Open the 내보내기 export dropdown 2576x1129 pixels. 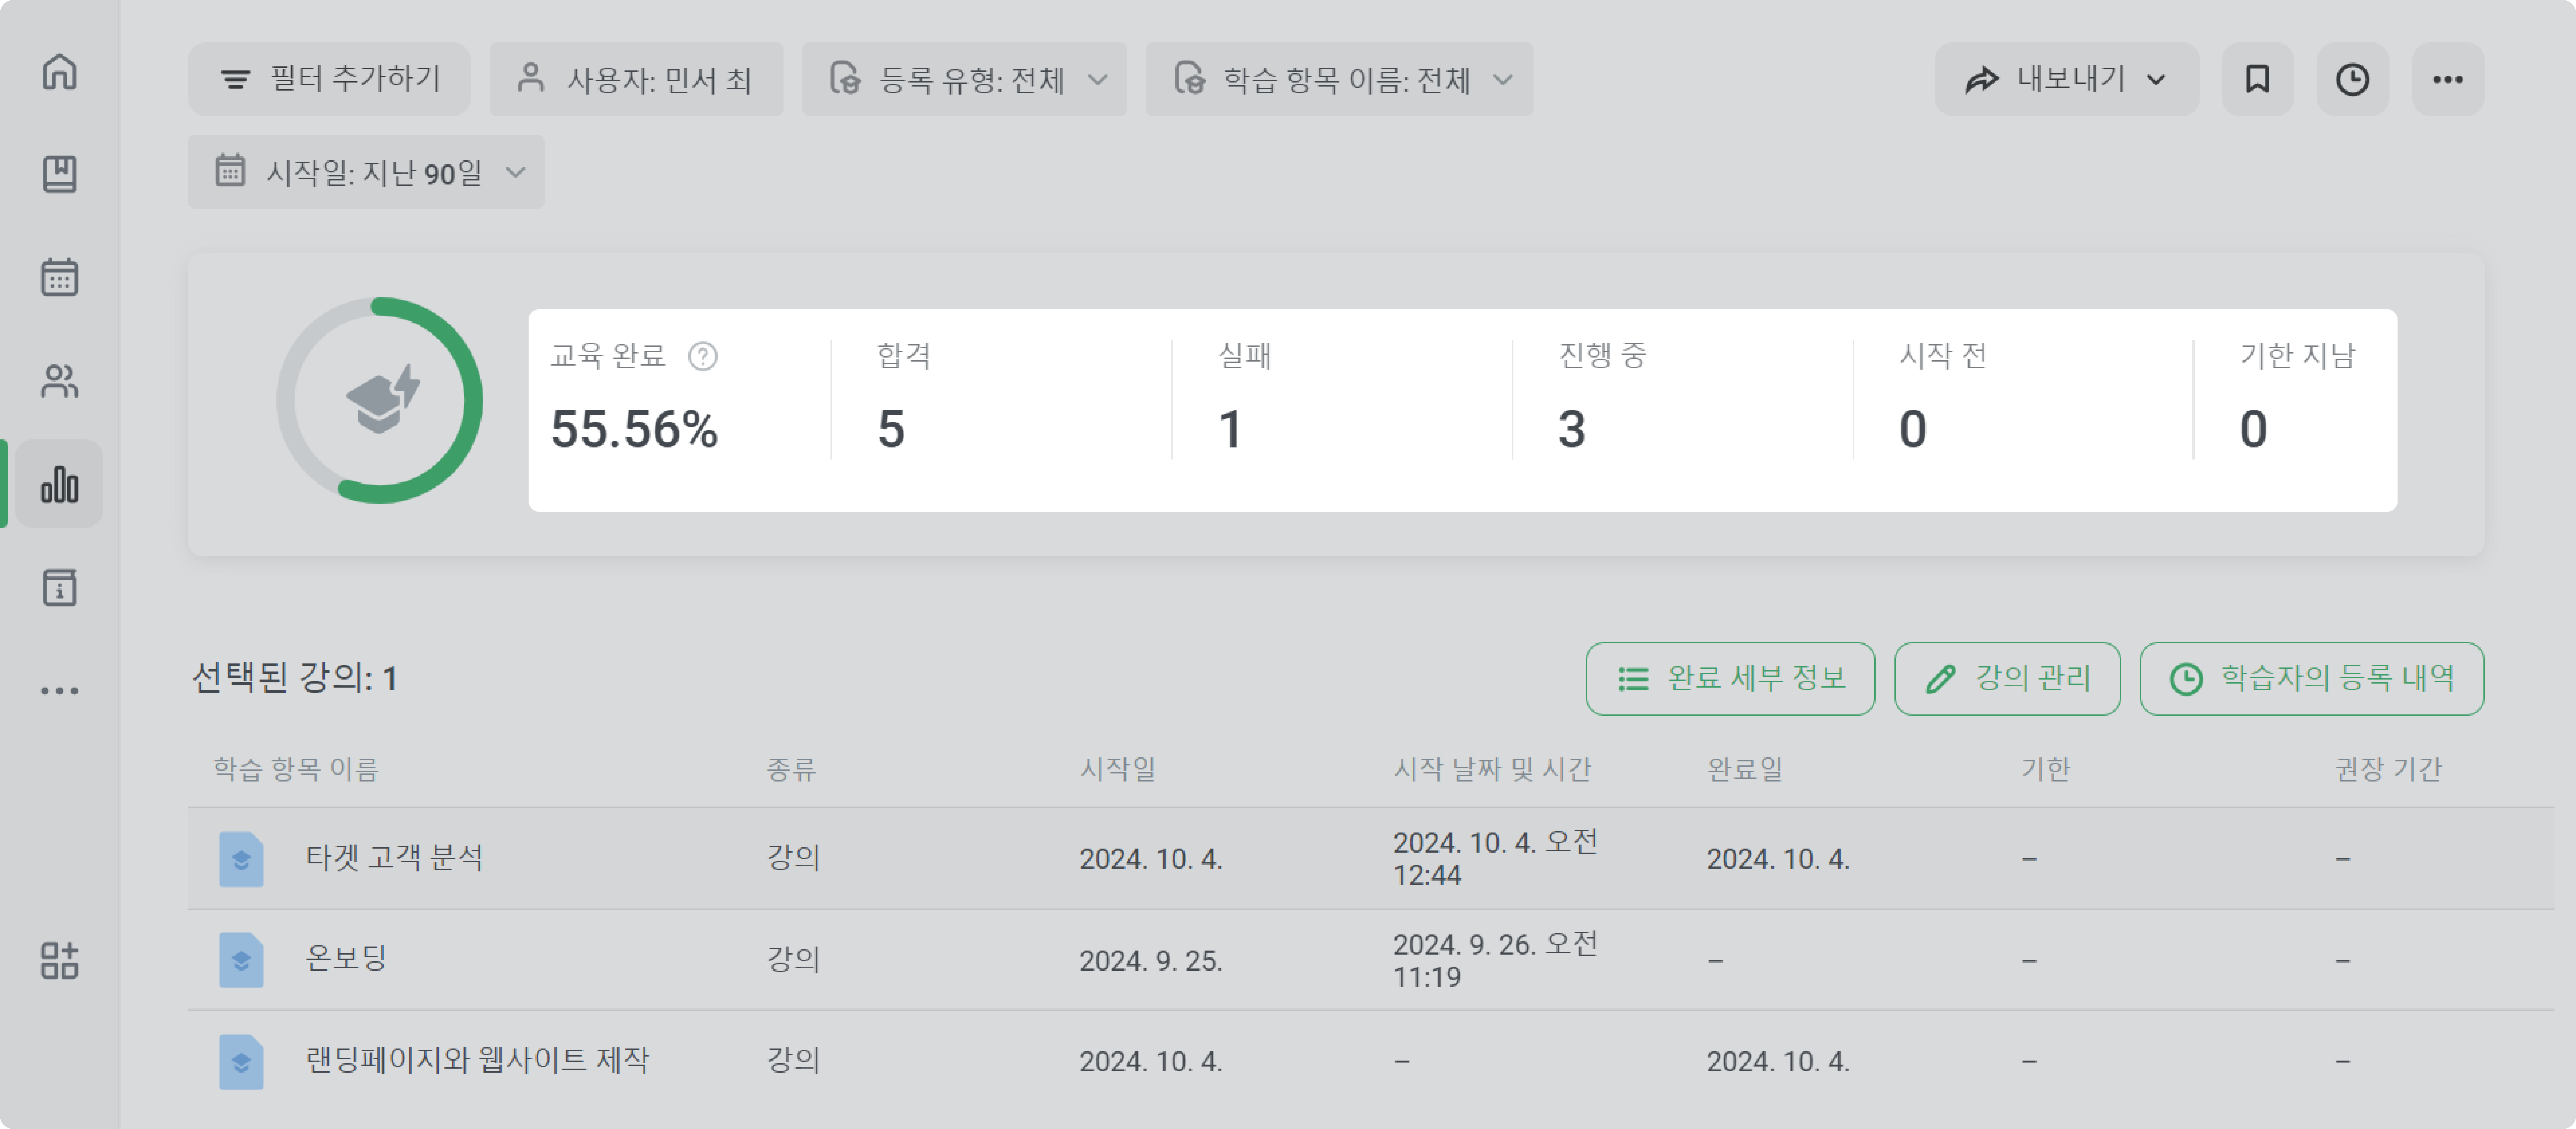[x=2066, y=79]
